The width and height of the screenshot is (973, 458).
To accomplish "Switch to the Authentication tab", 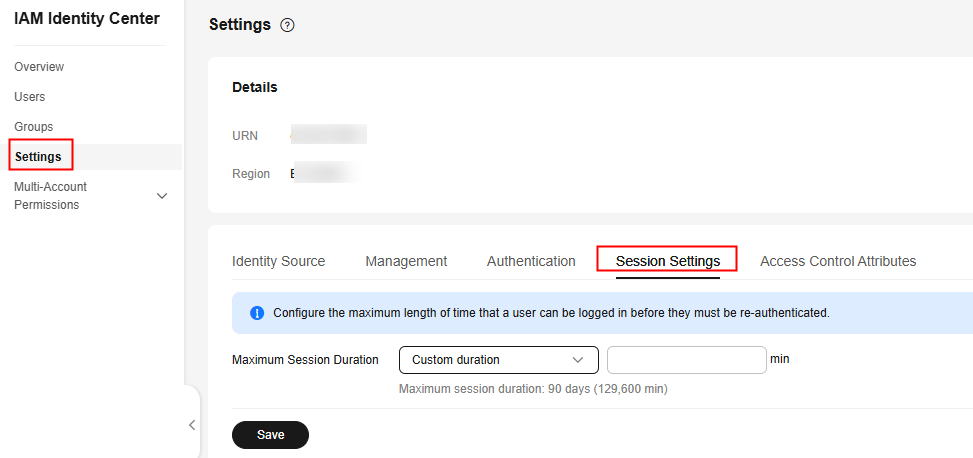I will point(531,261).
